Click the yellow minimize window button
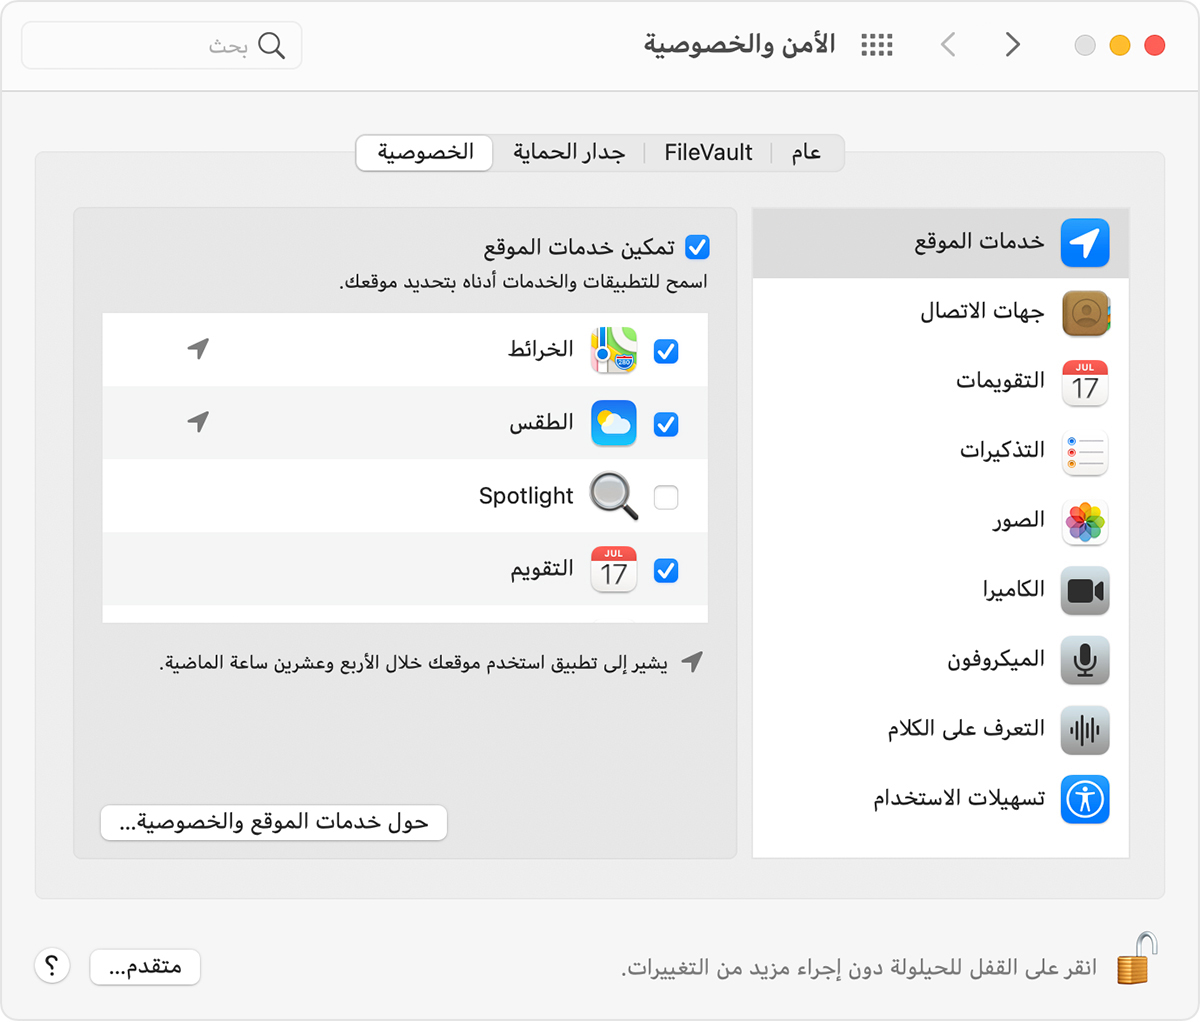Image resolution: width=1200 pixels, height=1022 pixels. (x=1119, y=45)
